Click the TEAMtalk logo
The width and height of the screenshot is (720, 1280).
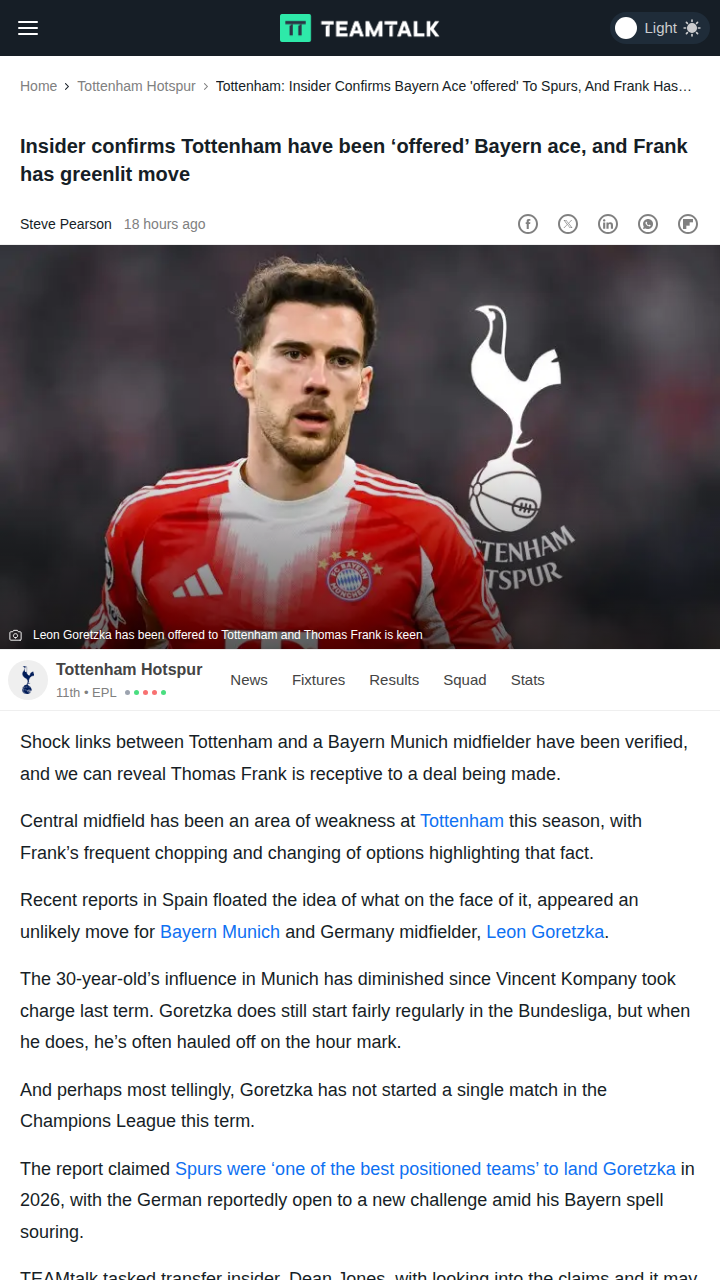[x=360, y=28]
